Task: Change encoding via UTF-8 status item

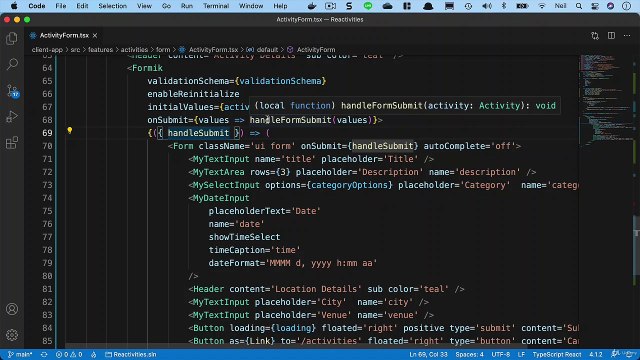Action: pos(500,354)
